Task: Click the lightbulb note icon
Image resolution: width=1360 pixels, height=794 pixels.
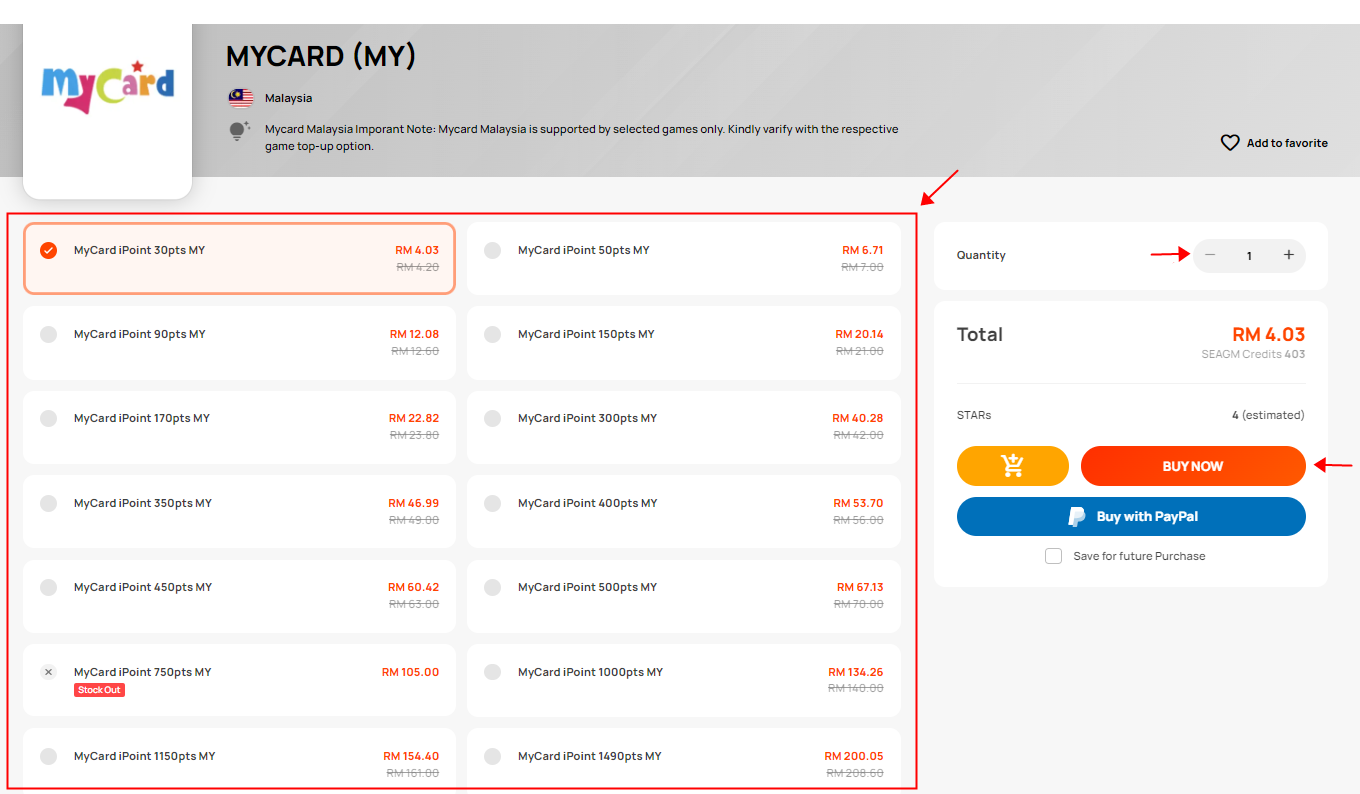Action: coord(238,131)
